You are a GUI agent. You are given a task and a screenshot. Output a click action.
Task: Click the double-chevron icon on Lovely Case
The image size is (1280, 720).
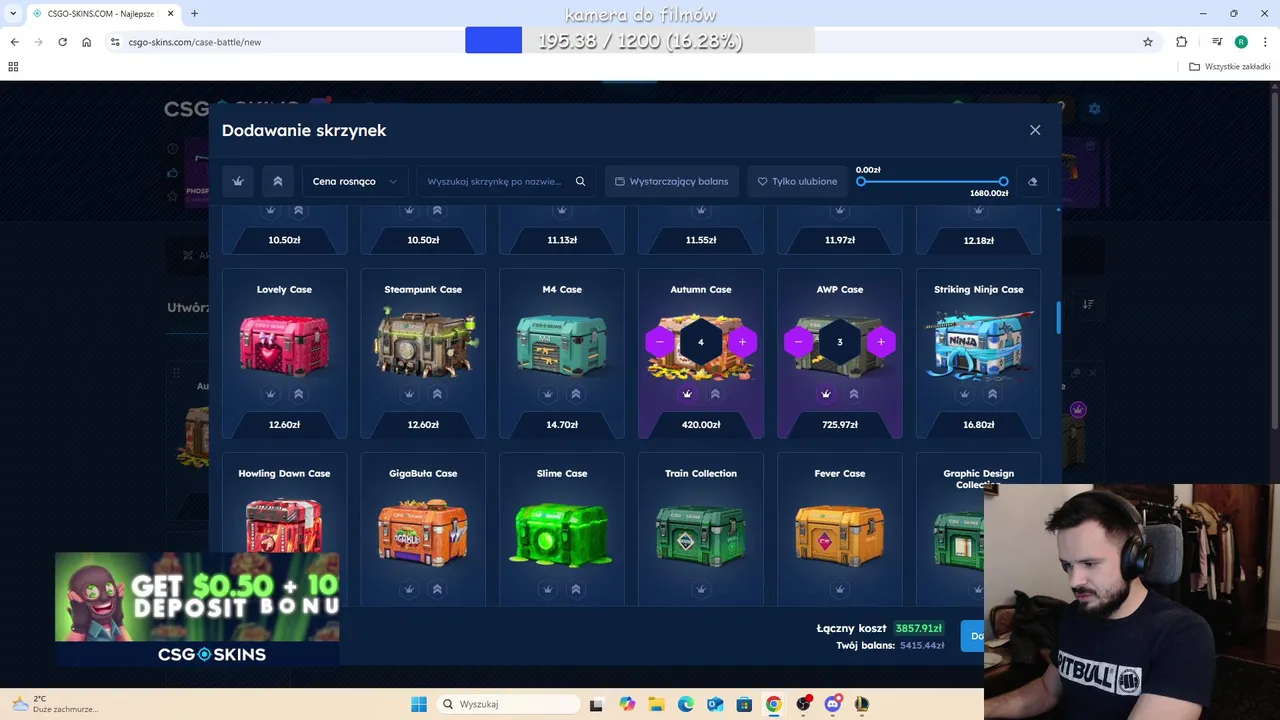tap(298, 394)
